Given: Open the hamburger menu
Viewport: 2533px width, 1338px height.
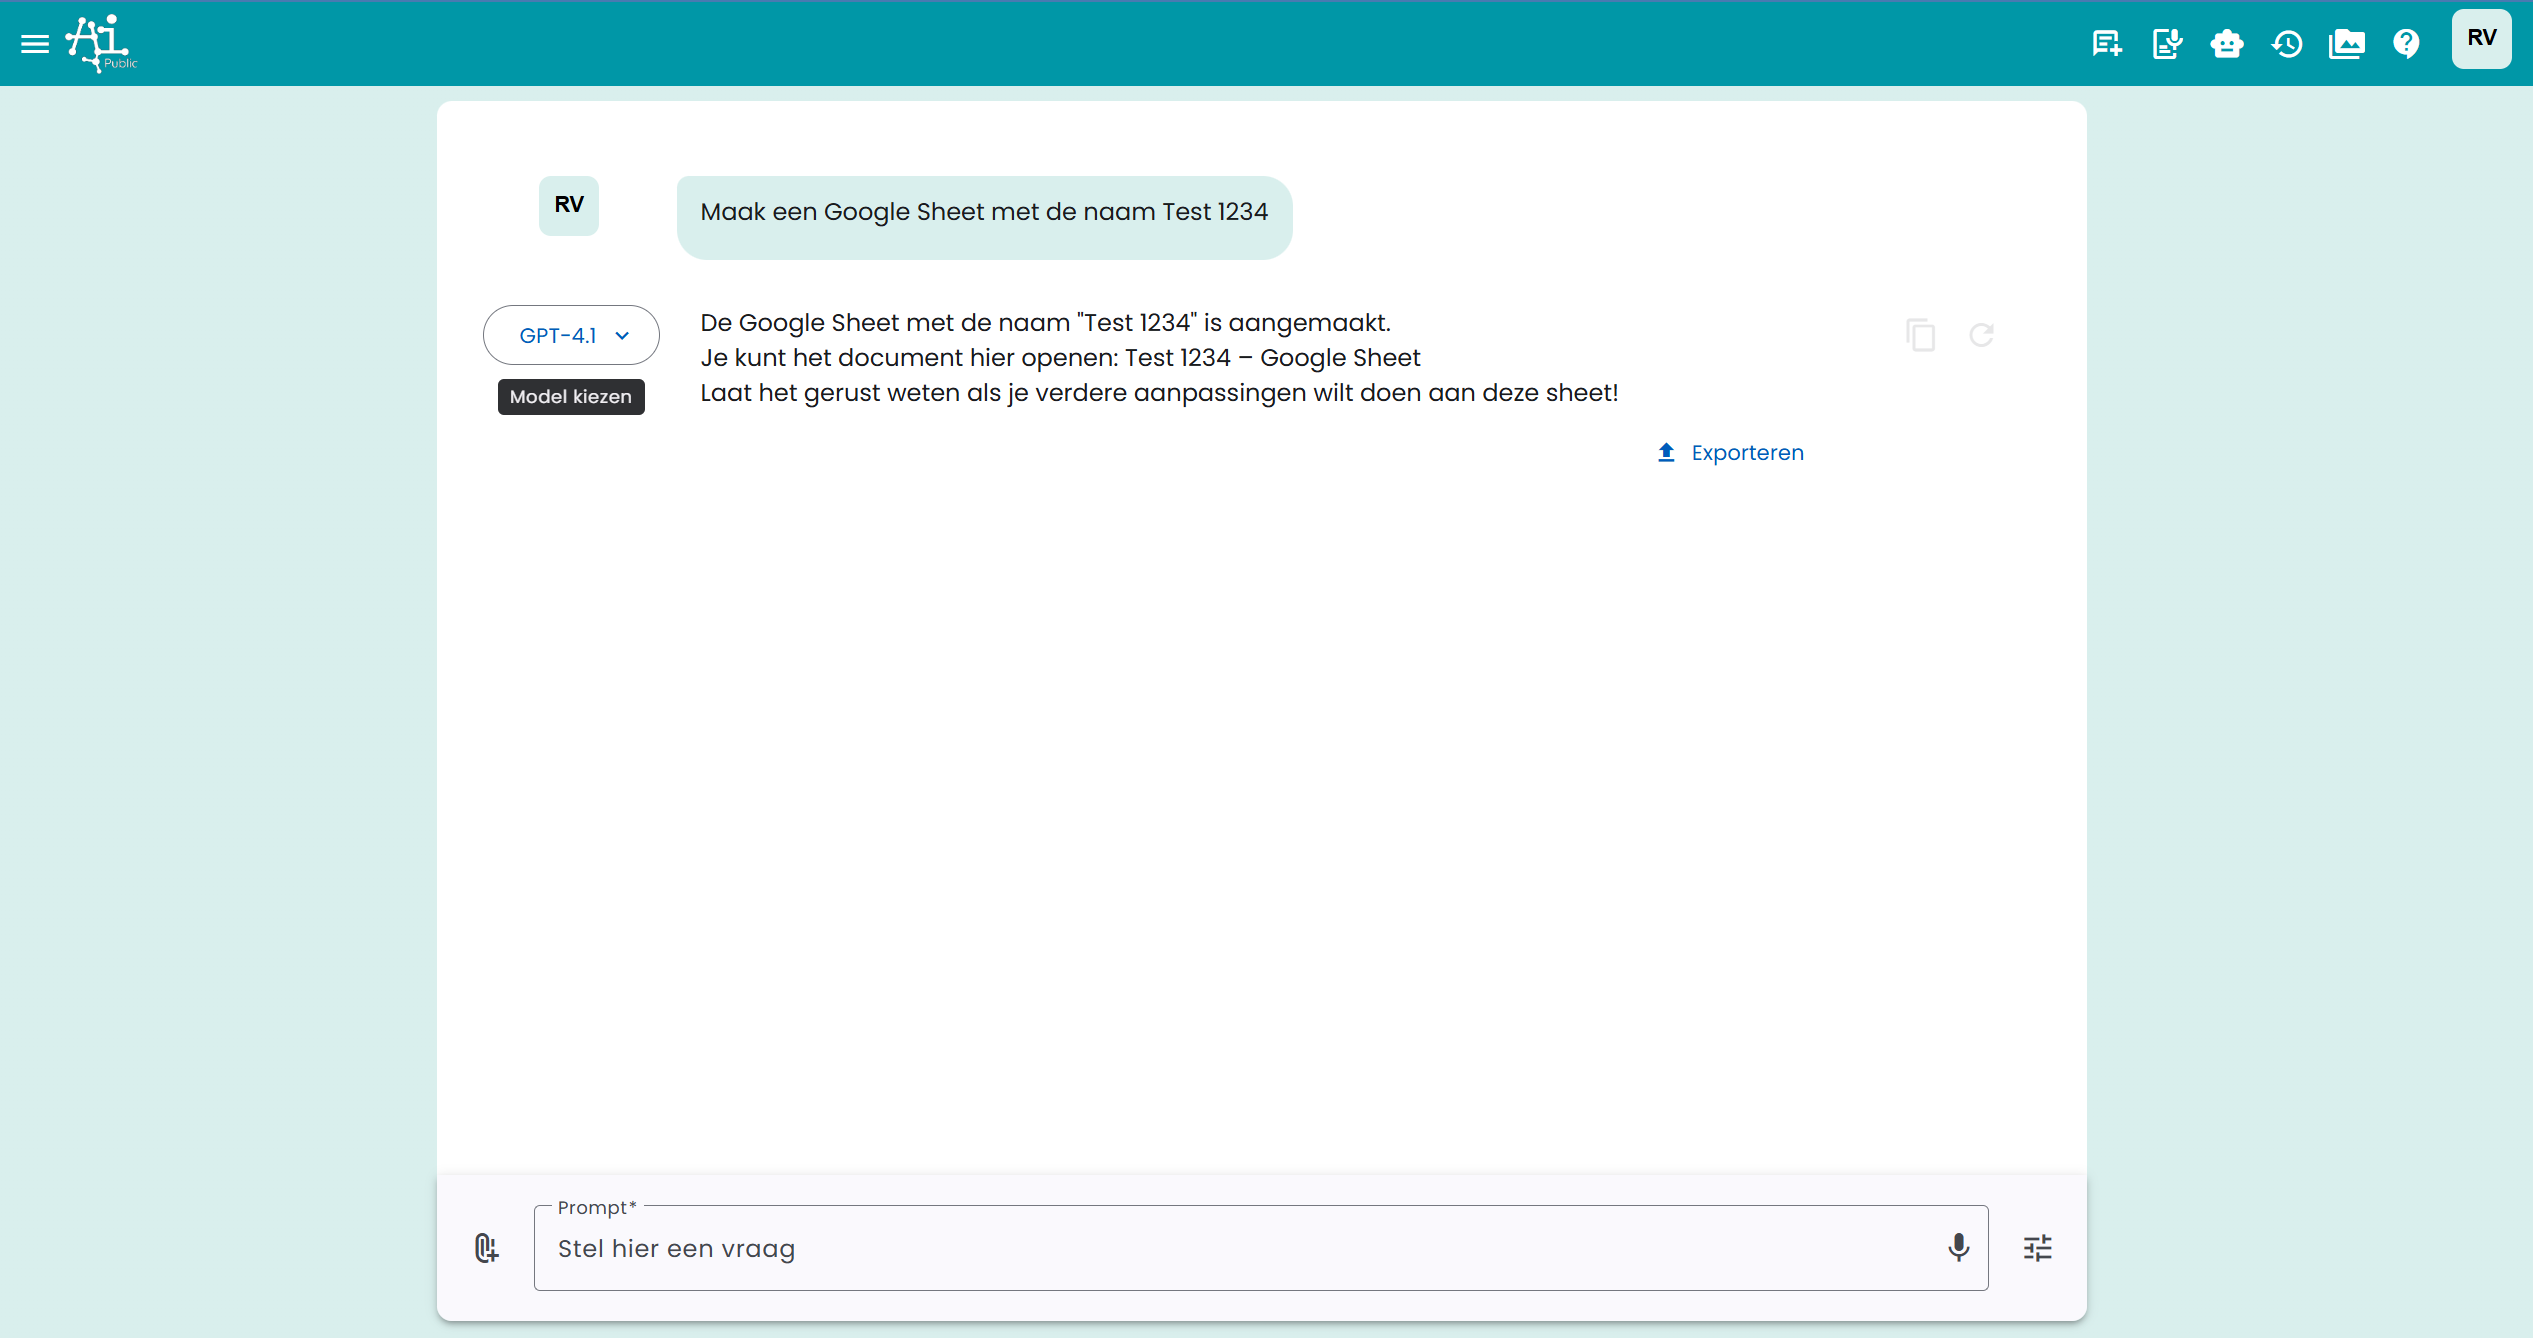Looking at the screenshot, I should (35, 44).
